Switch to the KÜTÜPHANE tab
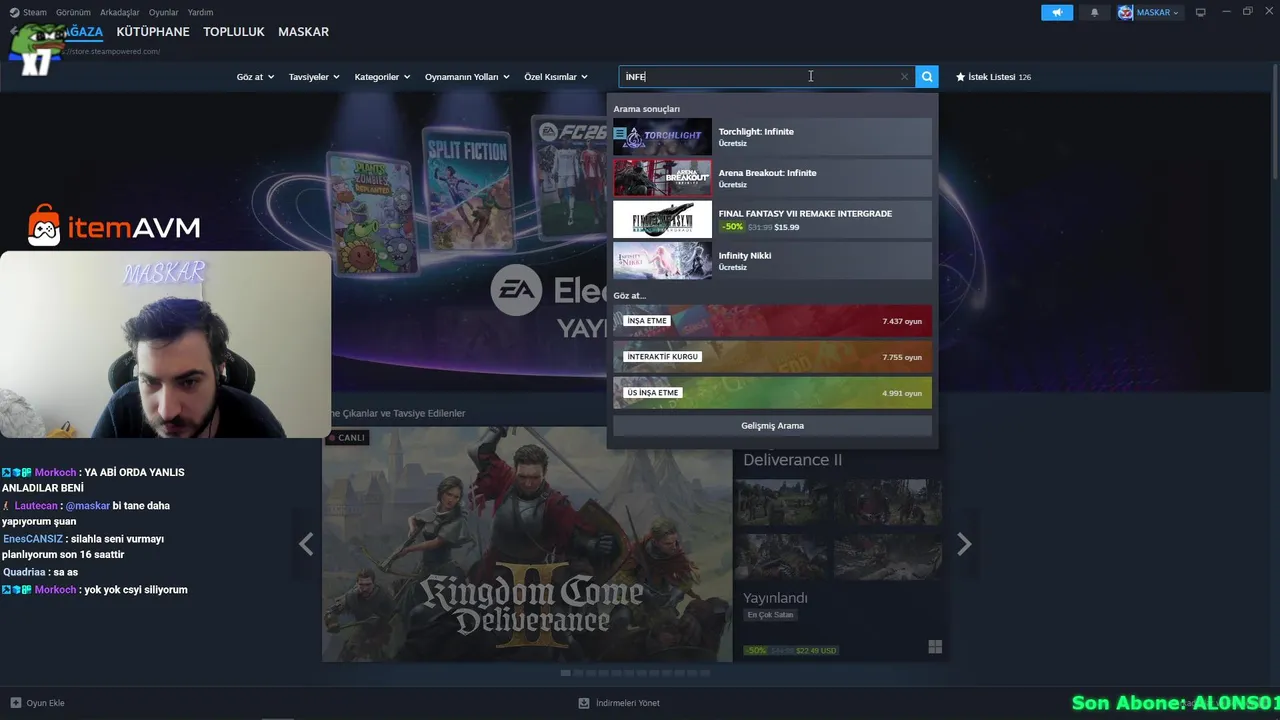 (153, 32)
